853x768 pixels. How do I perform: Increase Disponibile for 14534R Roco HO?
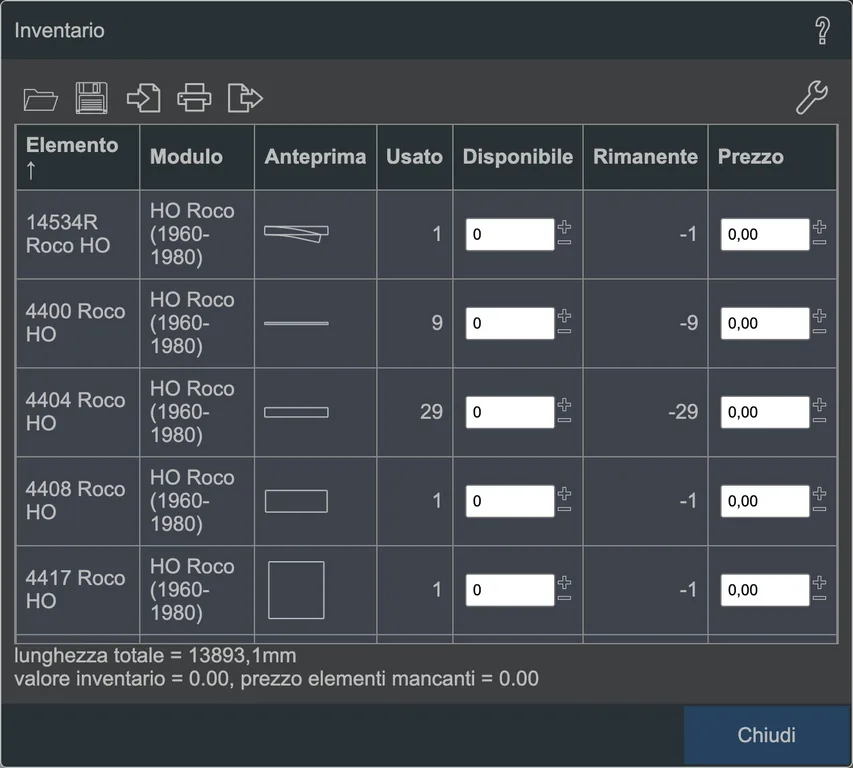point(564,226)
